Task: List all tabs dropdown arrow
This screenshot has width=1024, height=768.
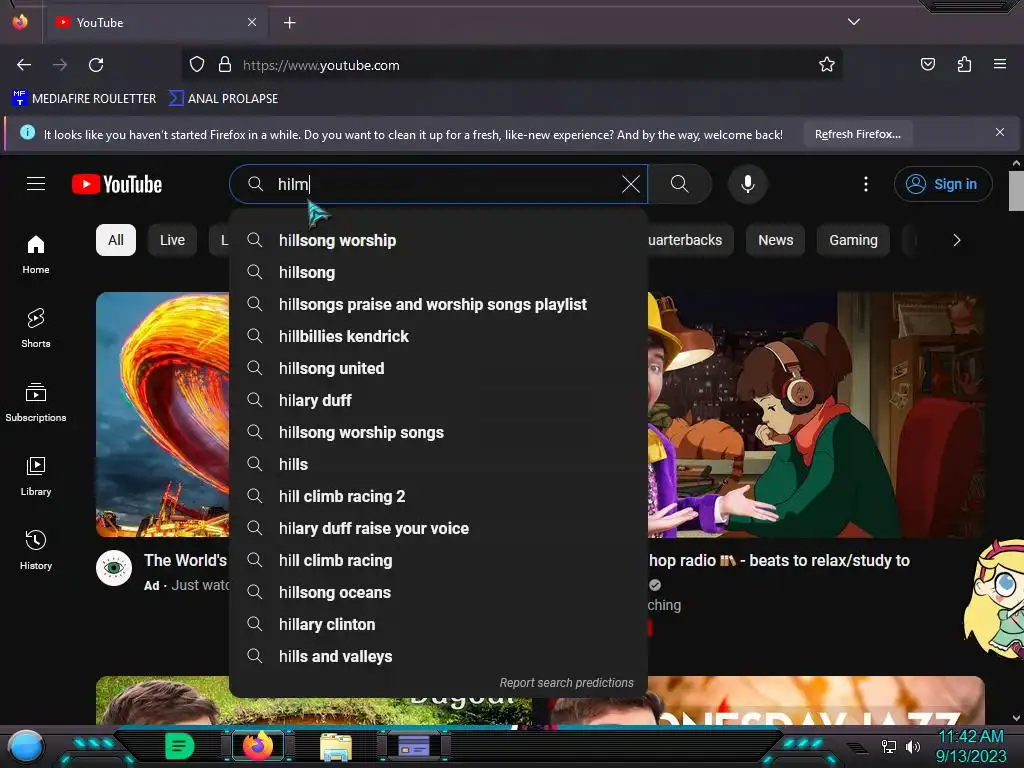Action: click(x=854, y=22)
